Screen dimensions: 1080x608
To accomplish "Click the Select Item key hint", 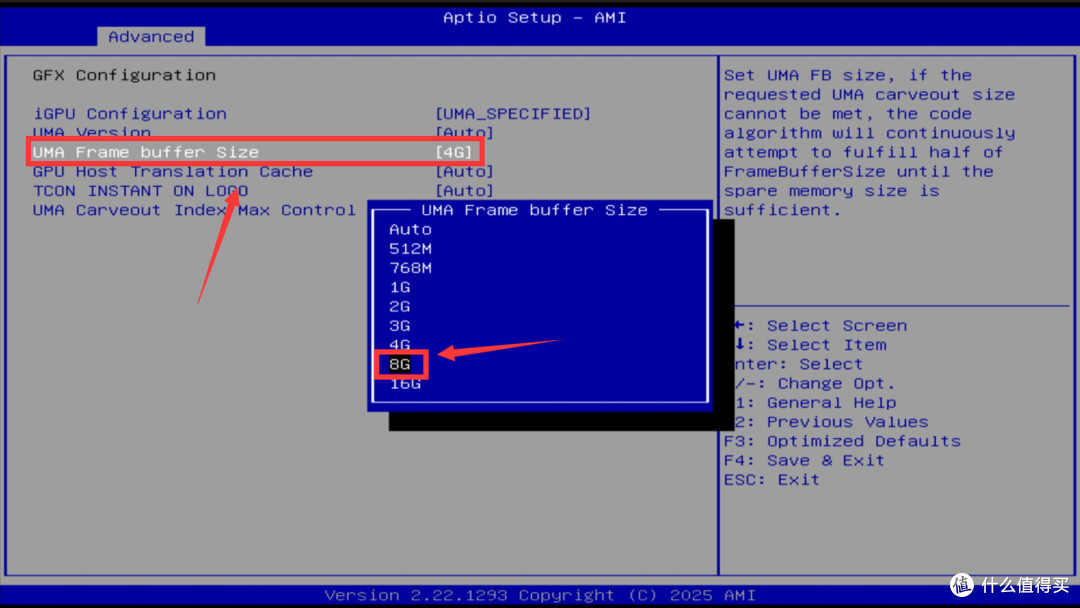I will (x=827, y=345).
